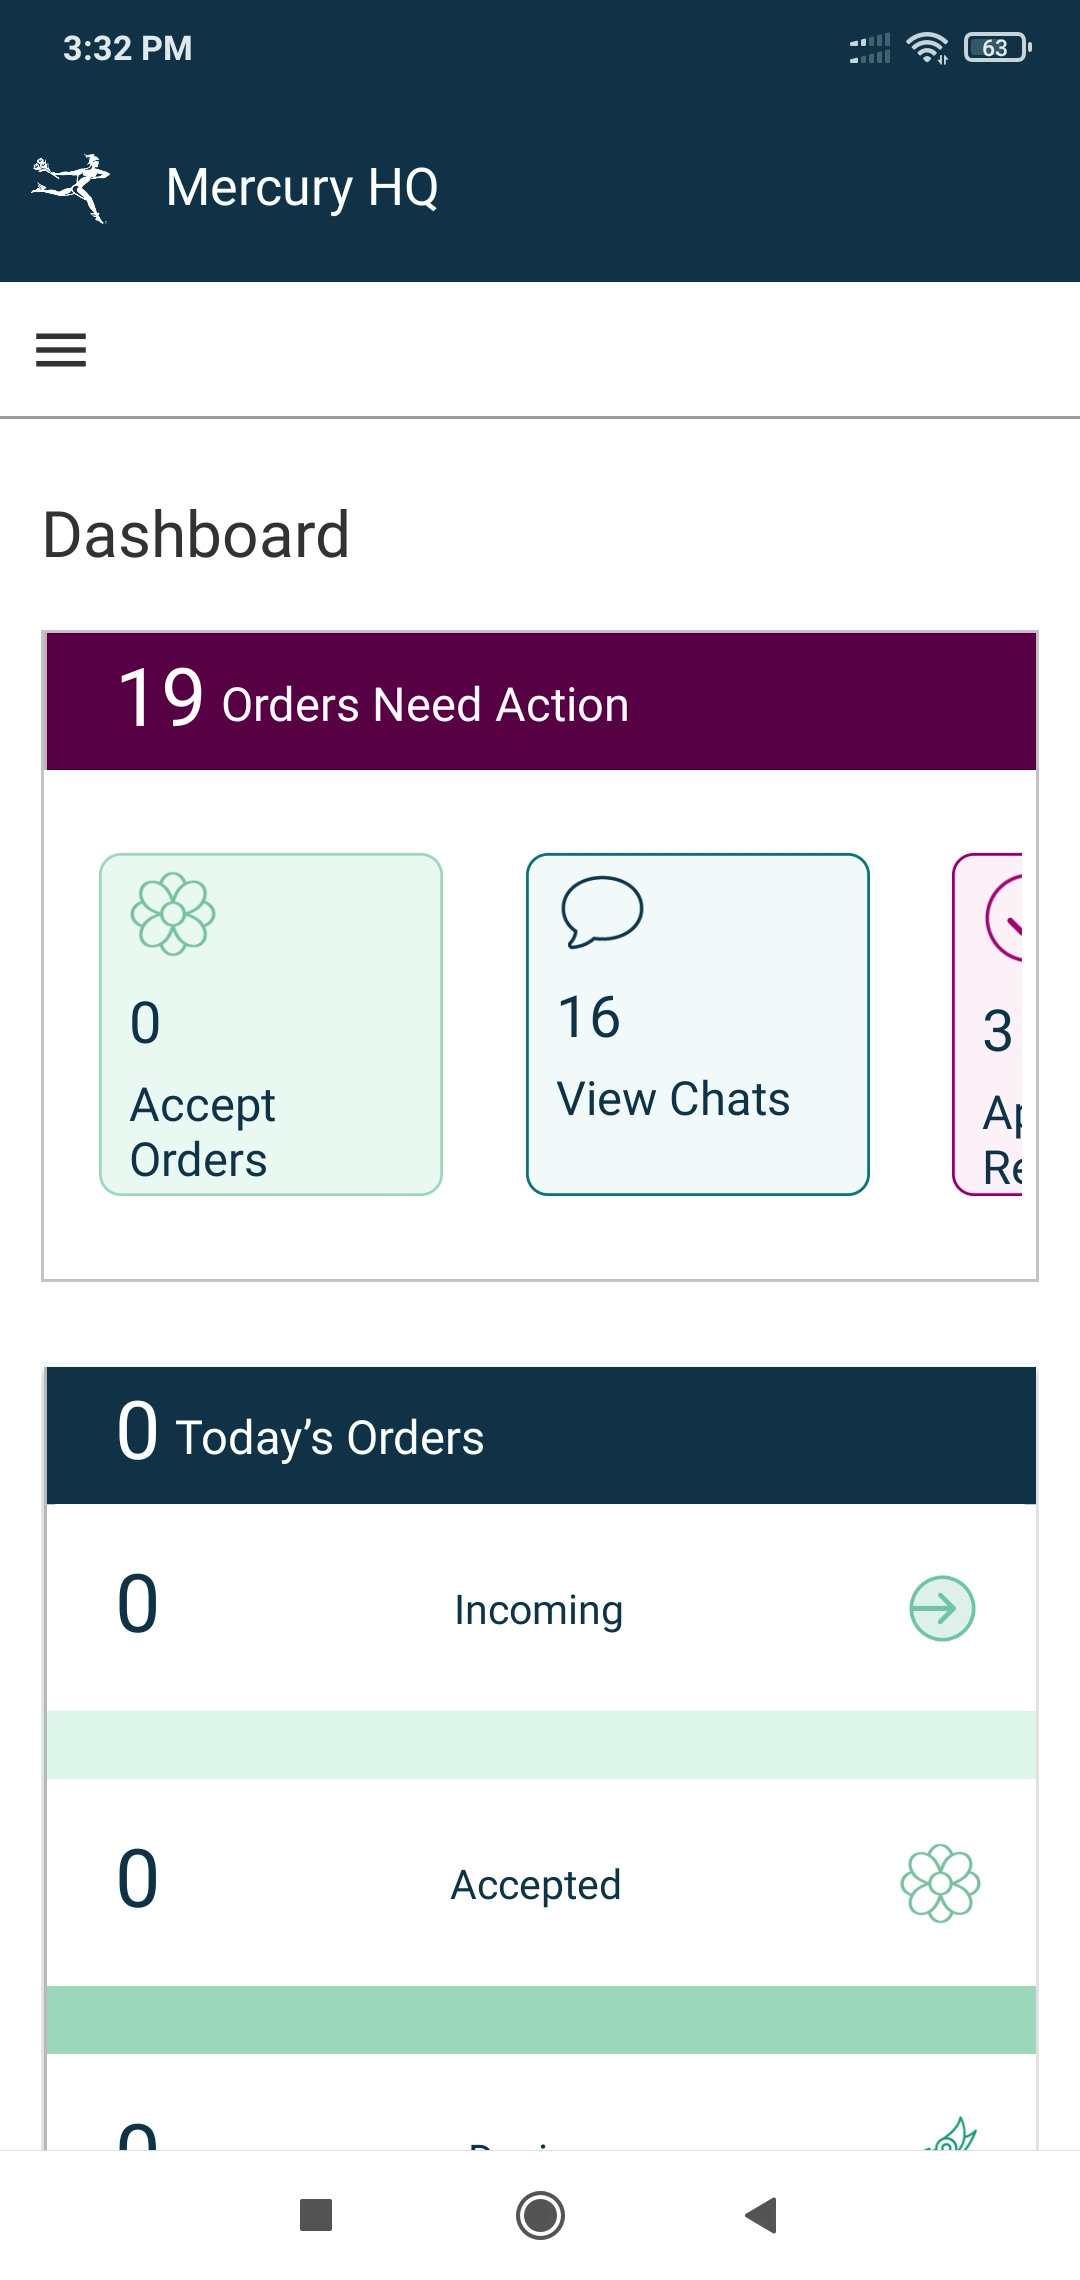Tap the Mercury HQ logo icon
Image resolution: width=1080 pixels, height=2280 pixels.
tap(70, 188)
